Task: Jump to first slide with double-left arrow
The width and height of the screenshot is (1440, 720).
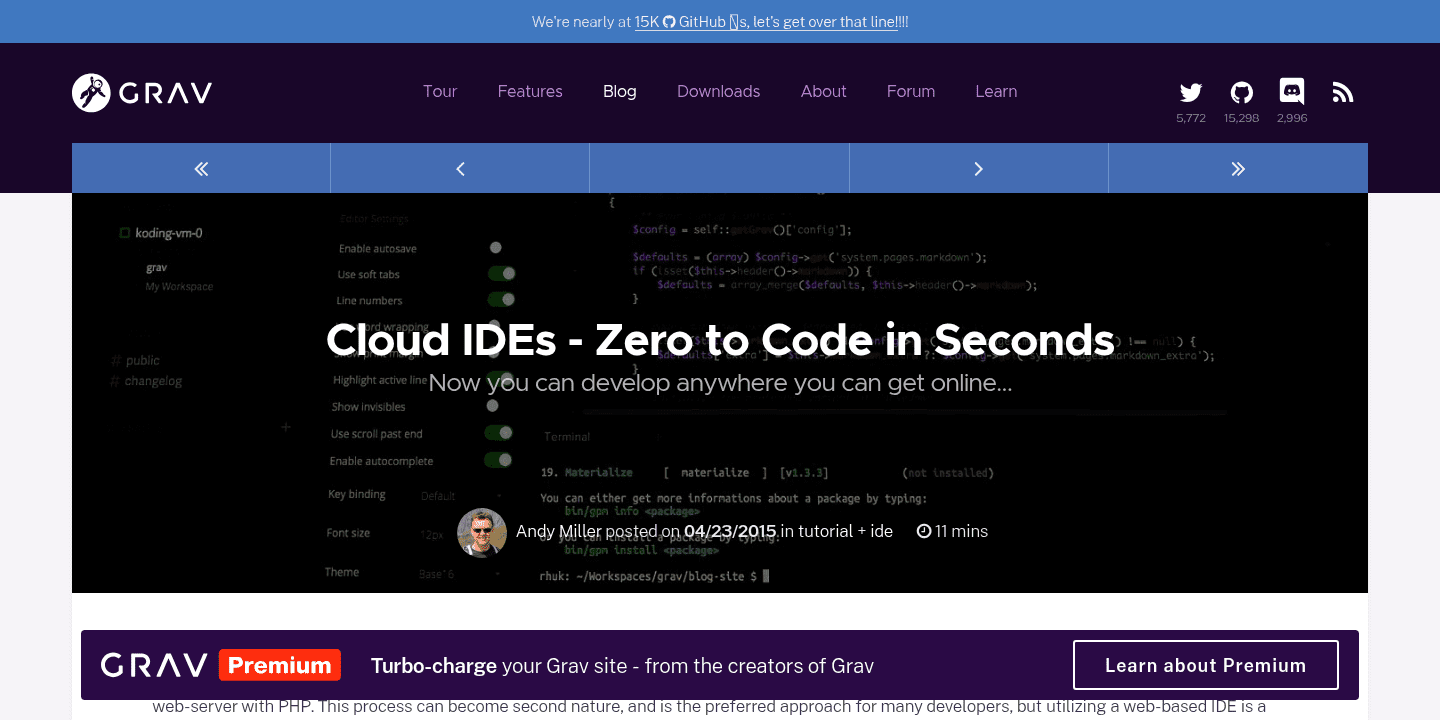Action: point(200,167)
